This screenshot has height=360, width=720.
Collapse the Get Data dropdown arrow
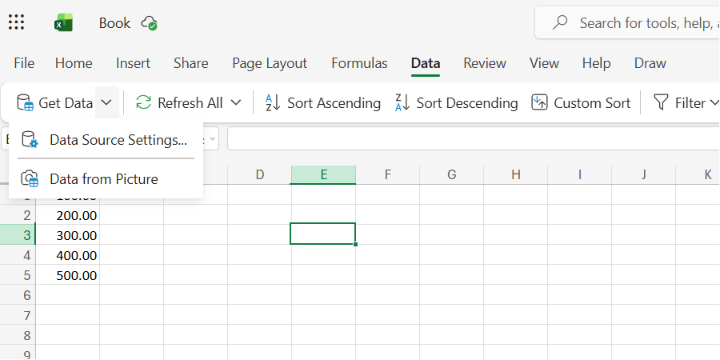coord(107,102)
